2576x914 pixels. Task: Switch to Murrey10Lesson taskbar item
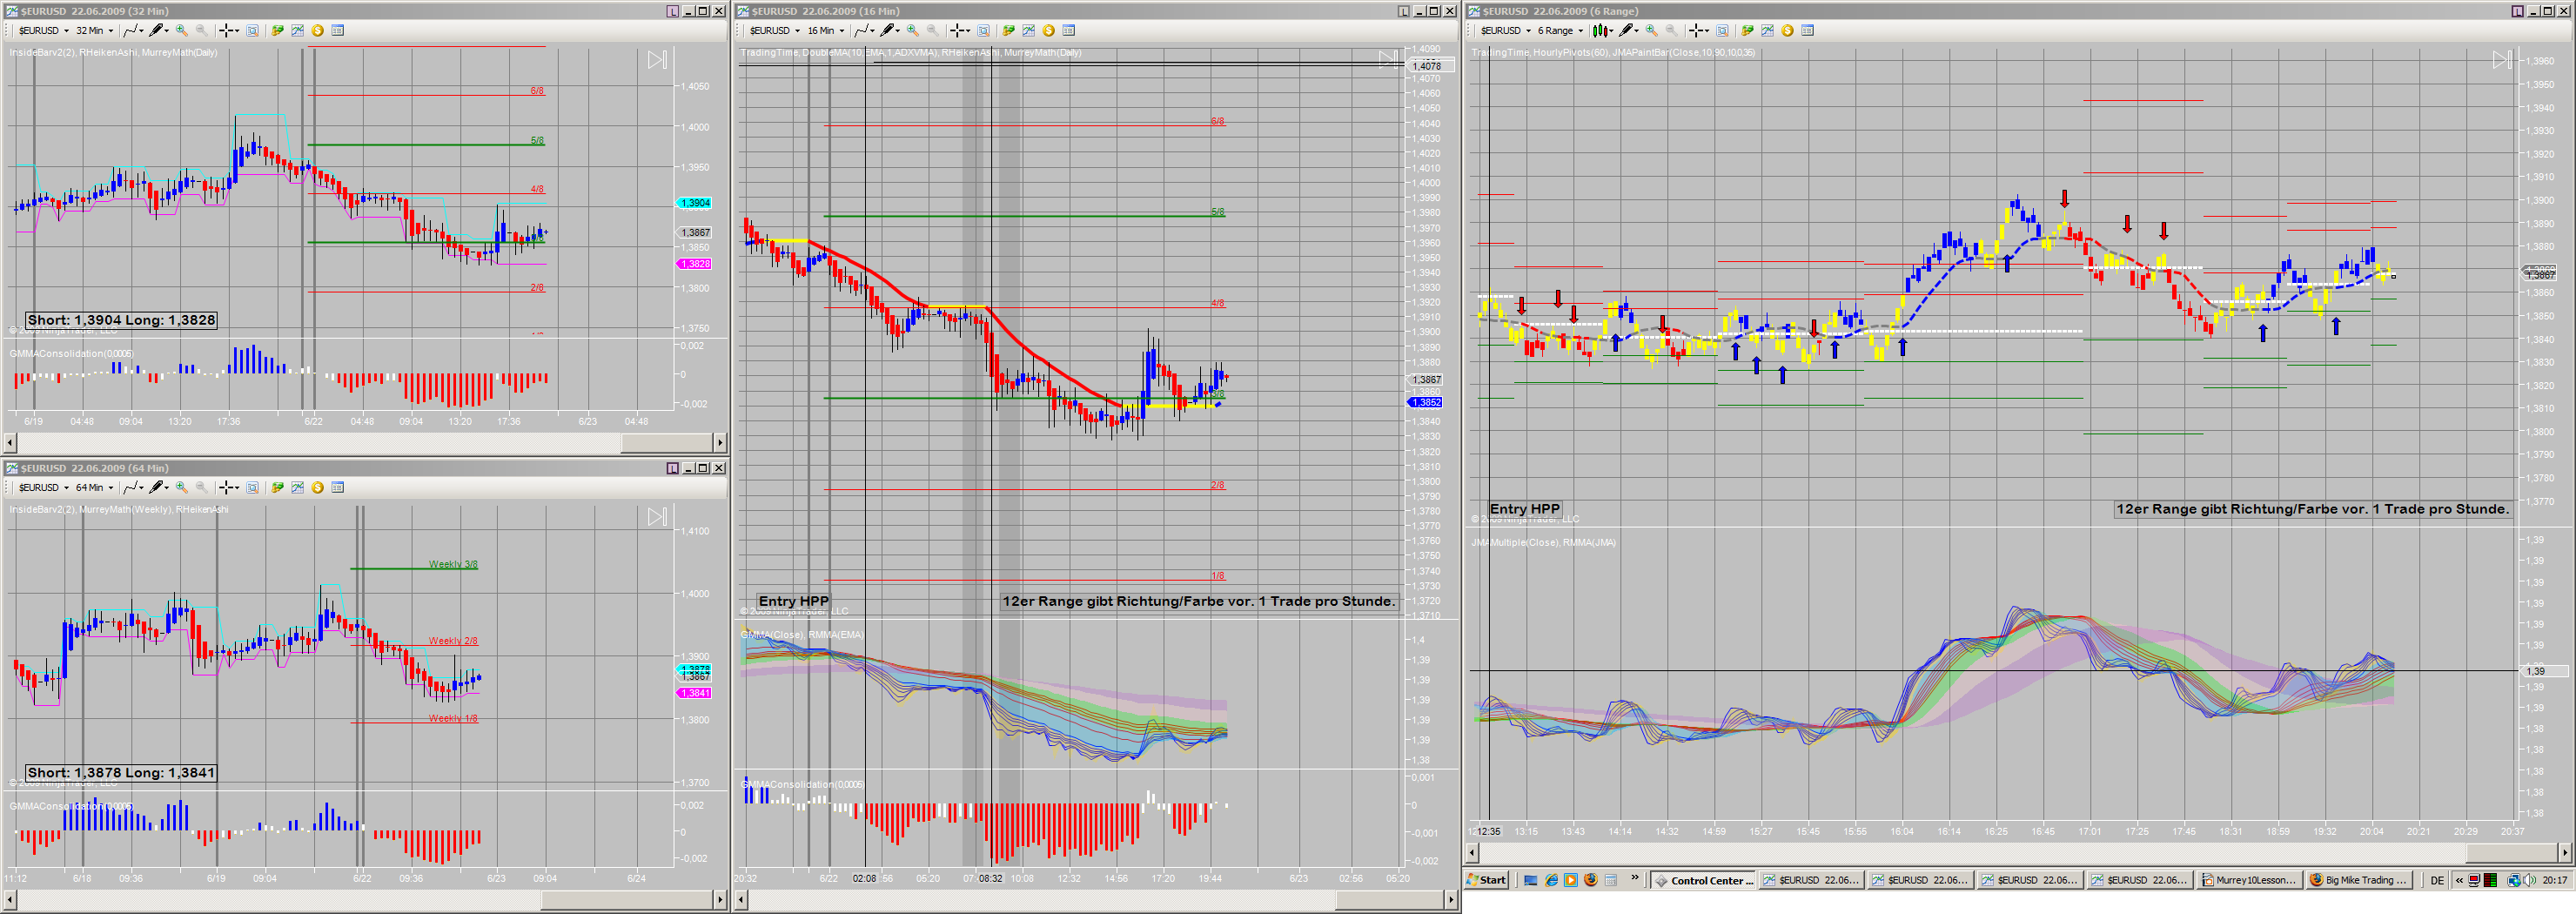pyautogui.click(x=2249, y=880)
